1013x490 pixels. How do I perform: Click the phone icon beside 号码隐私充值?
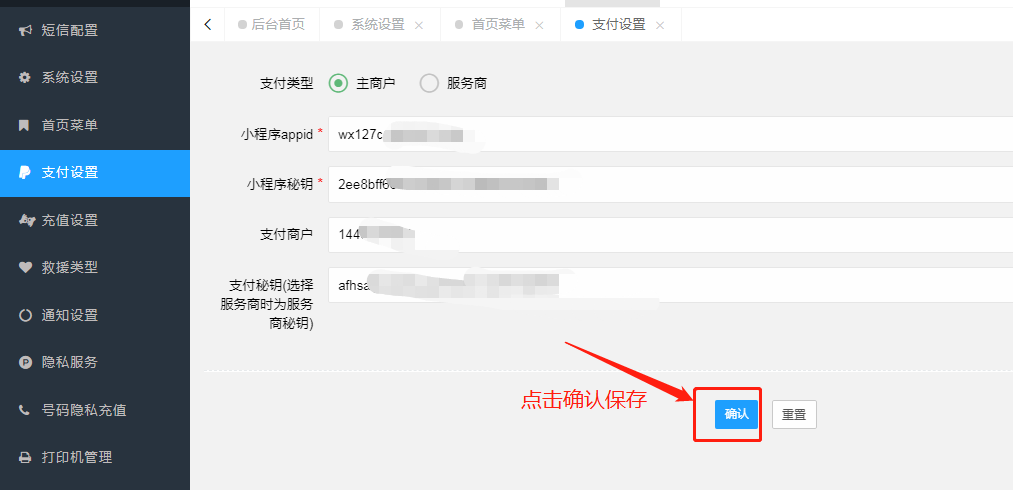pos(25,410)
